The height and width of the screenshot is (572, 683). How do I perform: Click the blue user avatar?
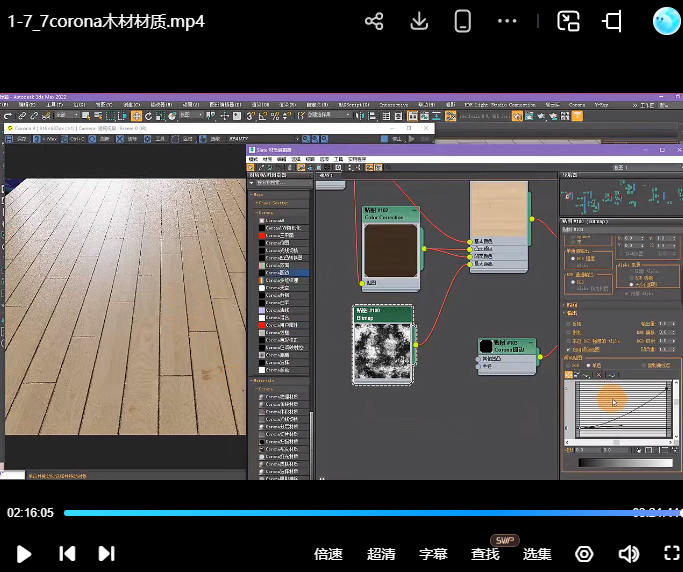(x=666, y=21)
